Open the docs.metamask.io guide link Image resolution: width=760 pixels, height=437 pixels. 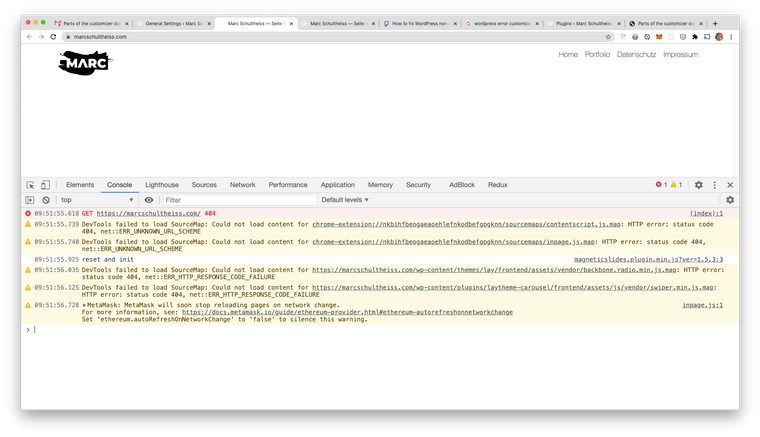click(x=348, y=312)
